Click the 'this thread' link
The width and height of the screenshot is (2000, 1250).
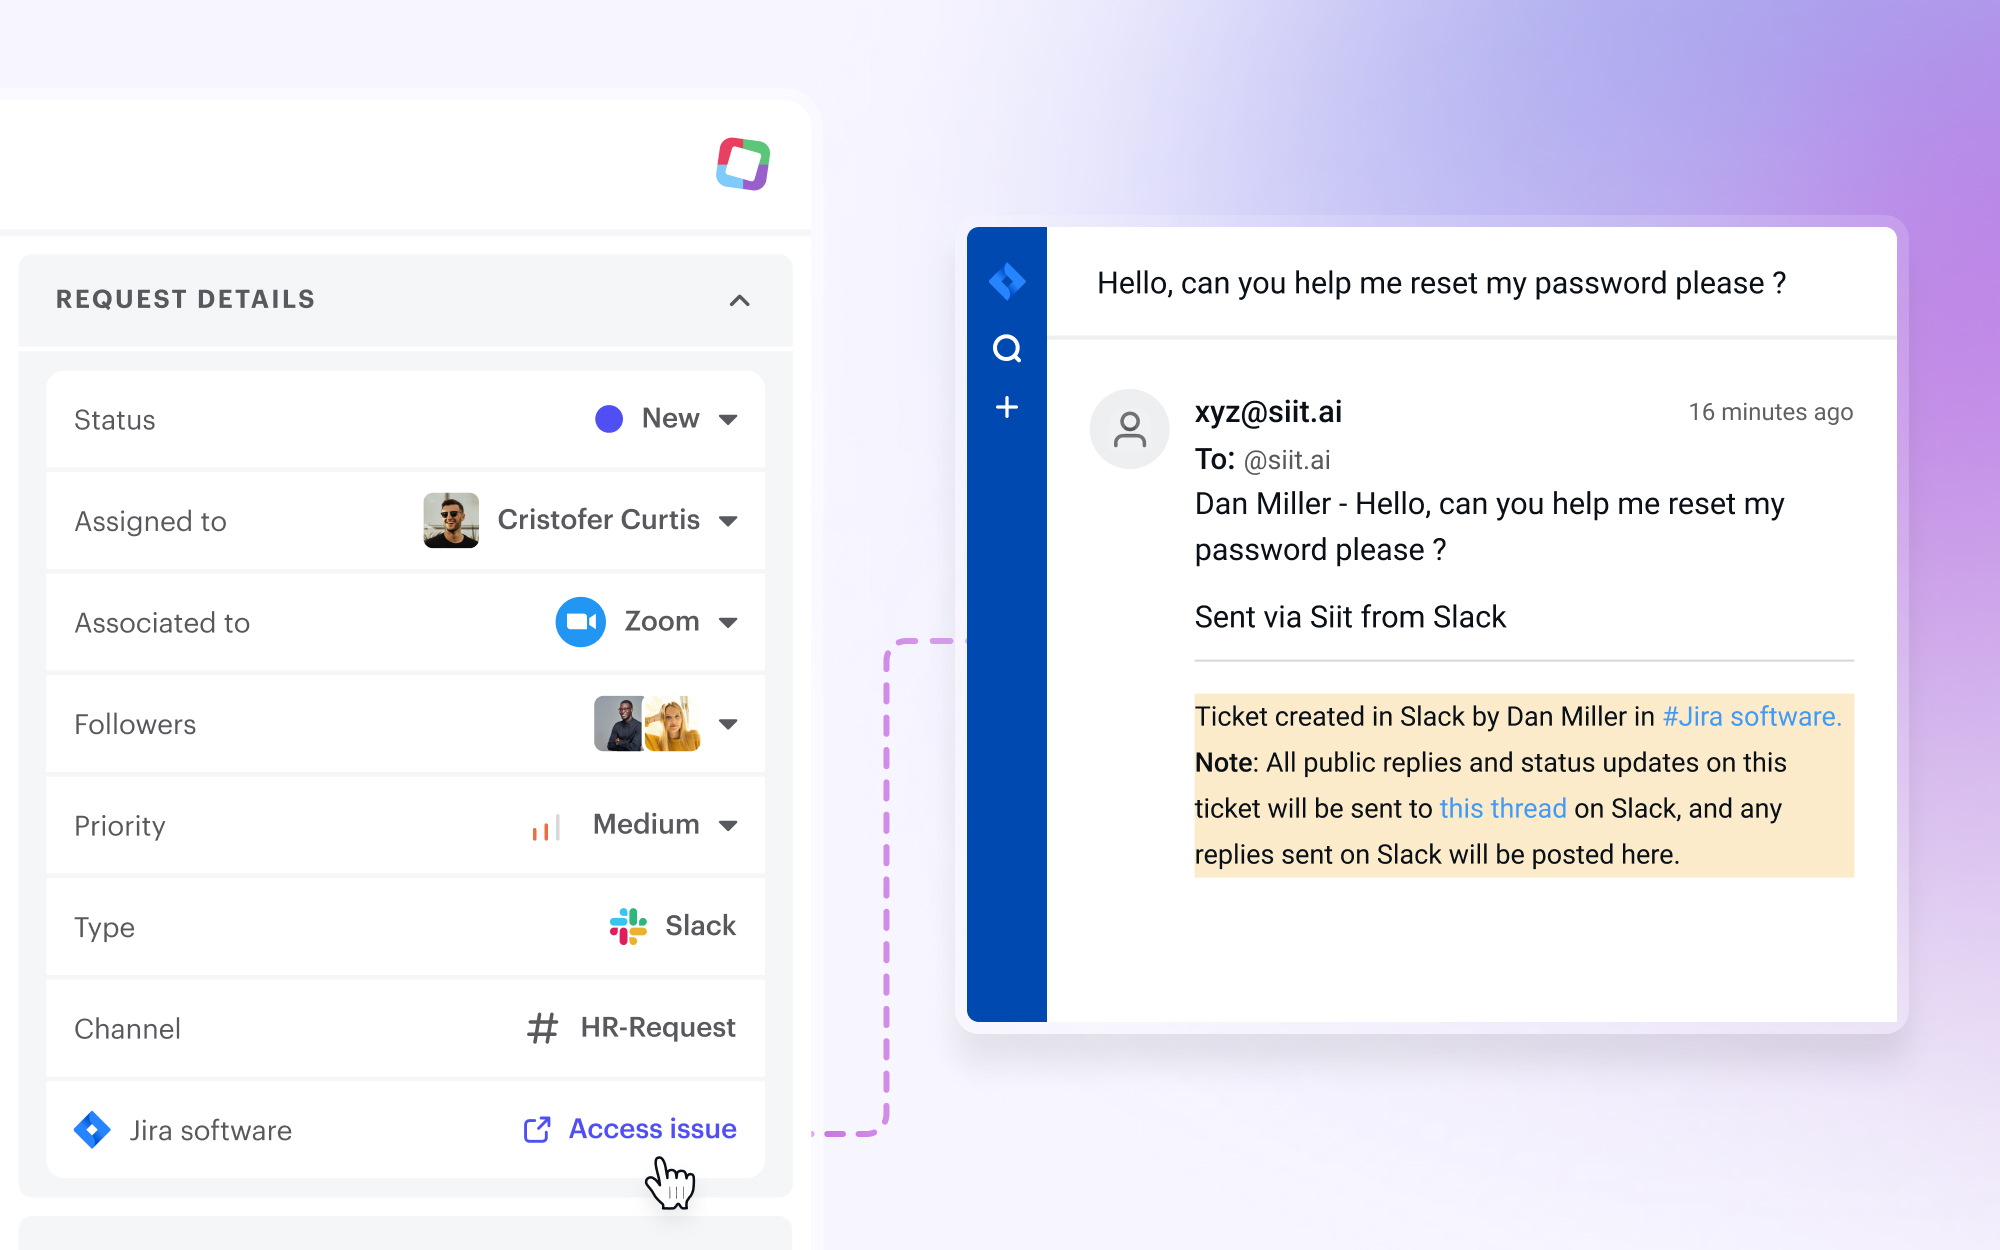[x=1502, y=808]
